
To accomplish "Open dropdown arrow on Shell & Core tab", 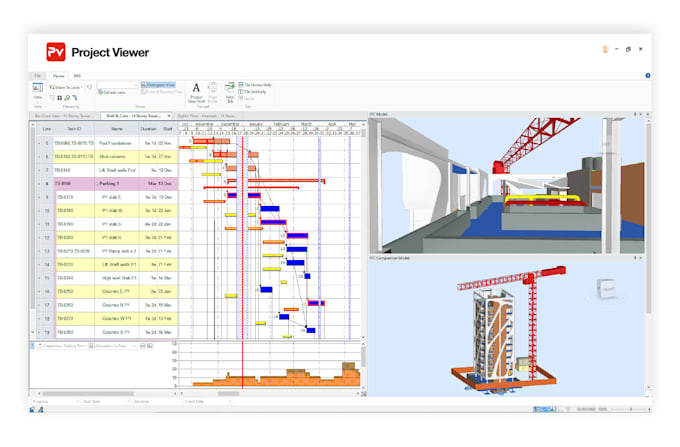I will tap(169, 116).
